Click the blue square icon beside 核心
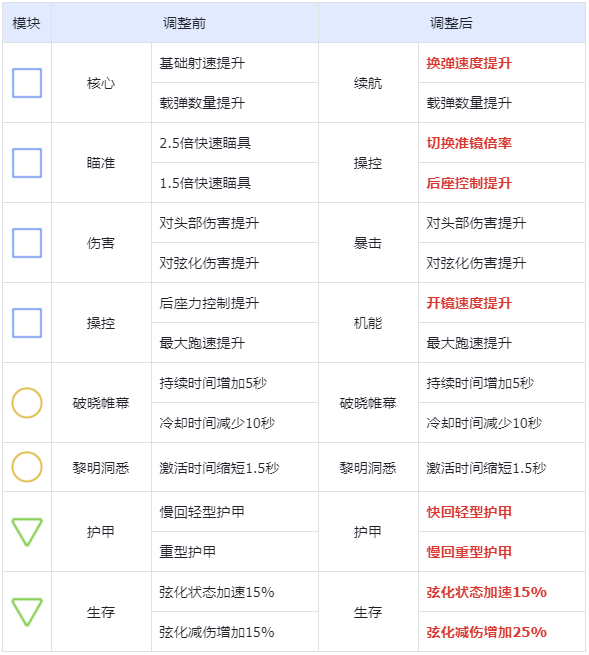The image size is (589, 655). pos(27,83)
